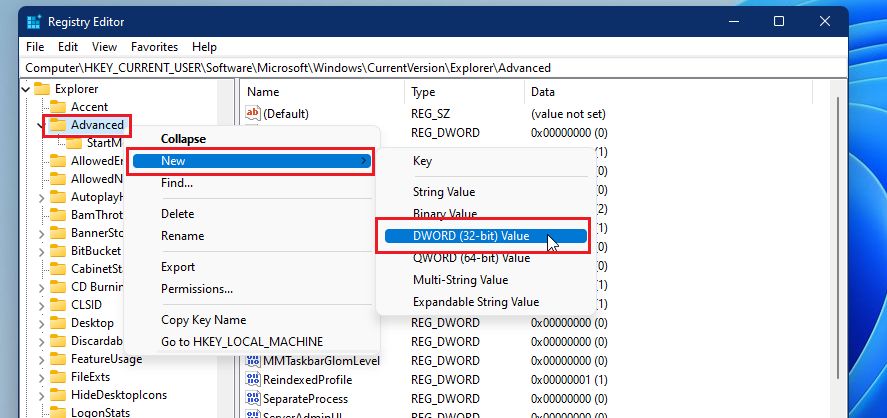The height and width of the screenshot is (418, 887).
Task: Click the 0x00000001 (1) data of ReindexedProfile
Action: 570,380
